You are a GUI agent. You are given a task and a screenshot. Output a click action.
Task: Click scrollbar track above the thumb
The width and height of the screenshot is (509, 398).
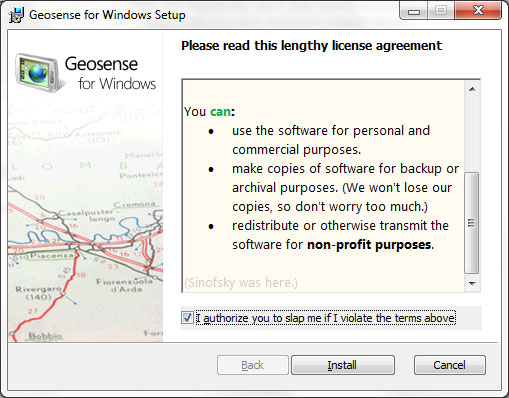click(472, 135)
